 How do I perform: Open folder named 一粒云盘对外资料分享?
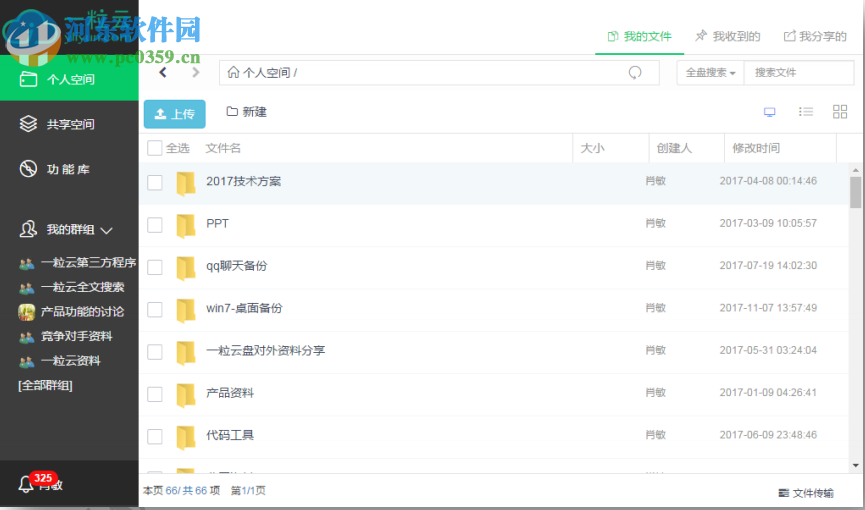tap(265, 350)
